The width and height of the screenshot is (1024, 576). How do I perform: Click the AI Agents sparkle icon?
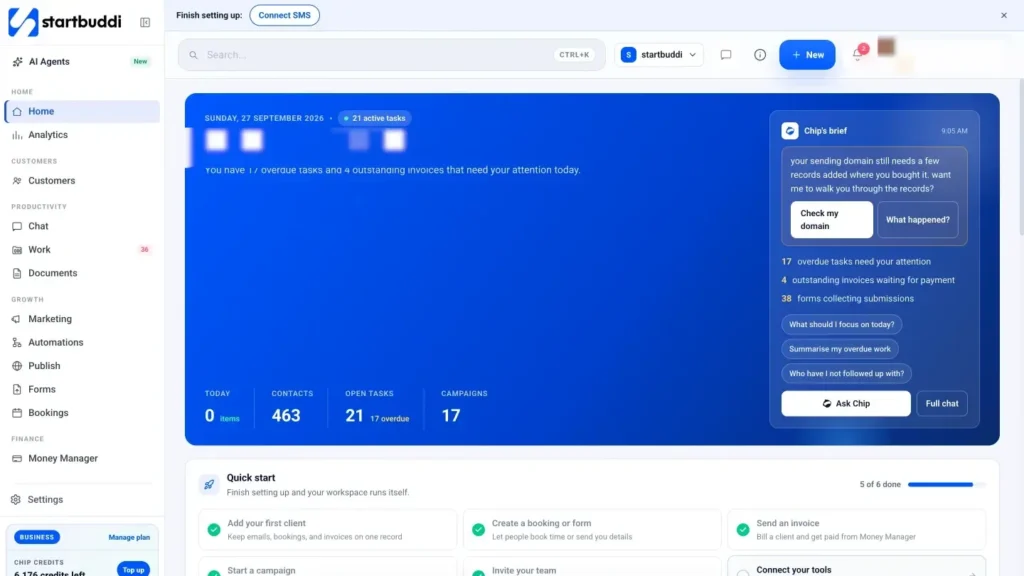(18, 61)
